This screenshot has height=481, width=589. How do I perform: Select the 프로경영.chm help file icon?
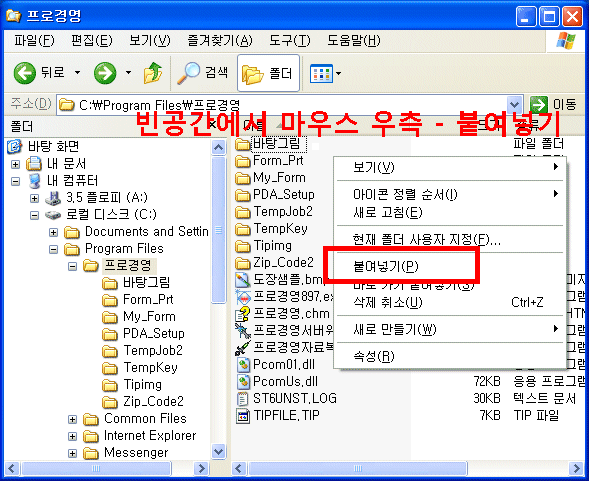coord(243,313)
